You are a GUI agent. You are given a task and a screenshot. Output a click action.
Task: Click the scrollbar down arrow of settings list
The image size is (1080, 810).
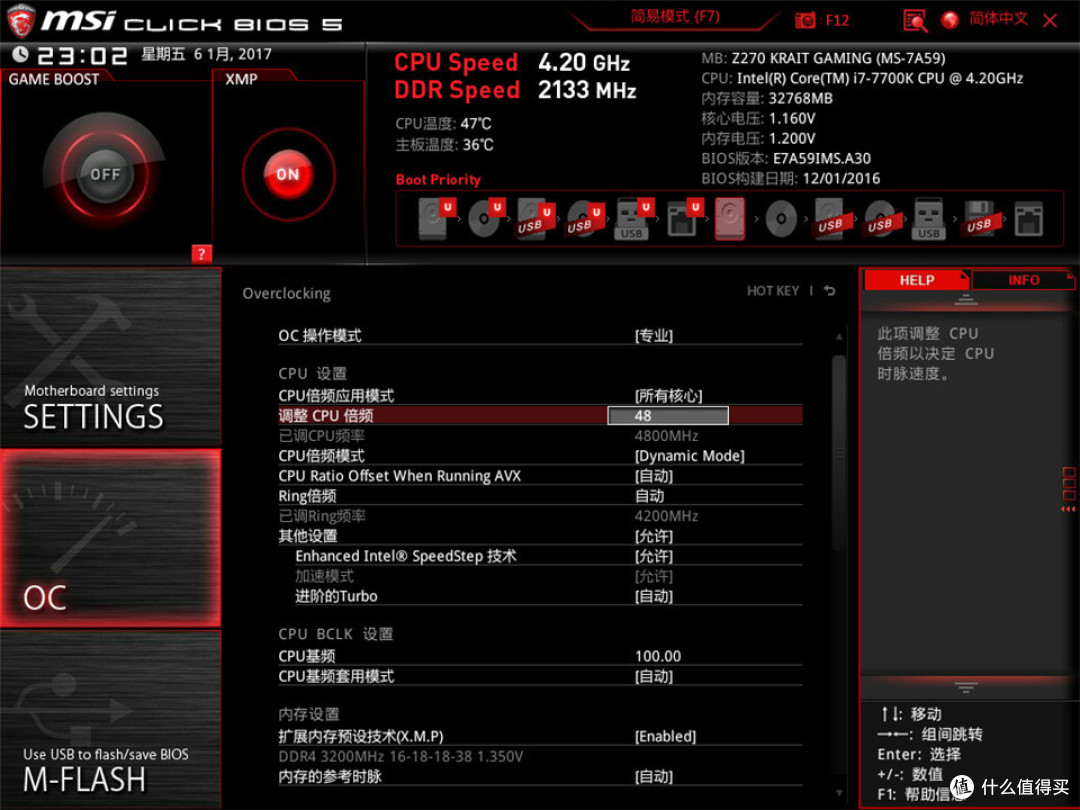click(839, 793)
